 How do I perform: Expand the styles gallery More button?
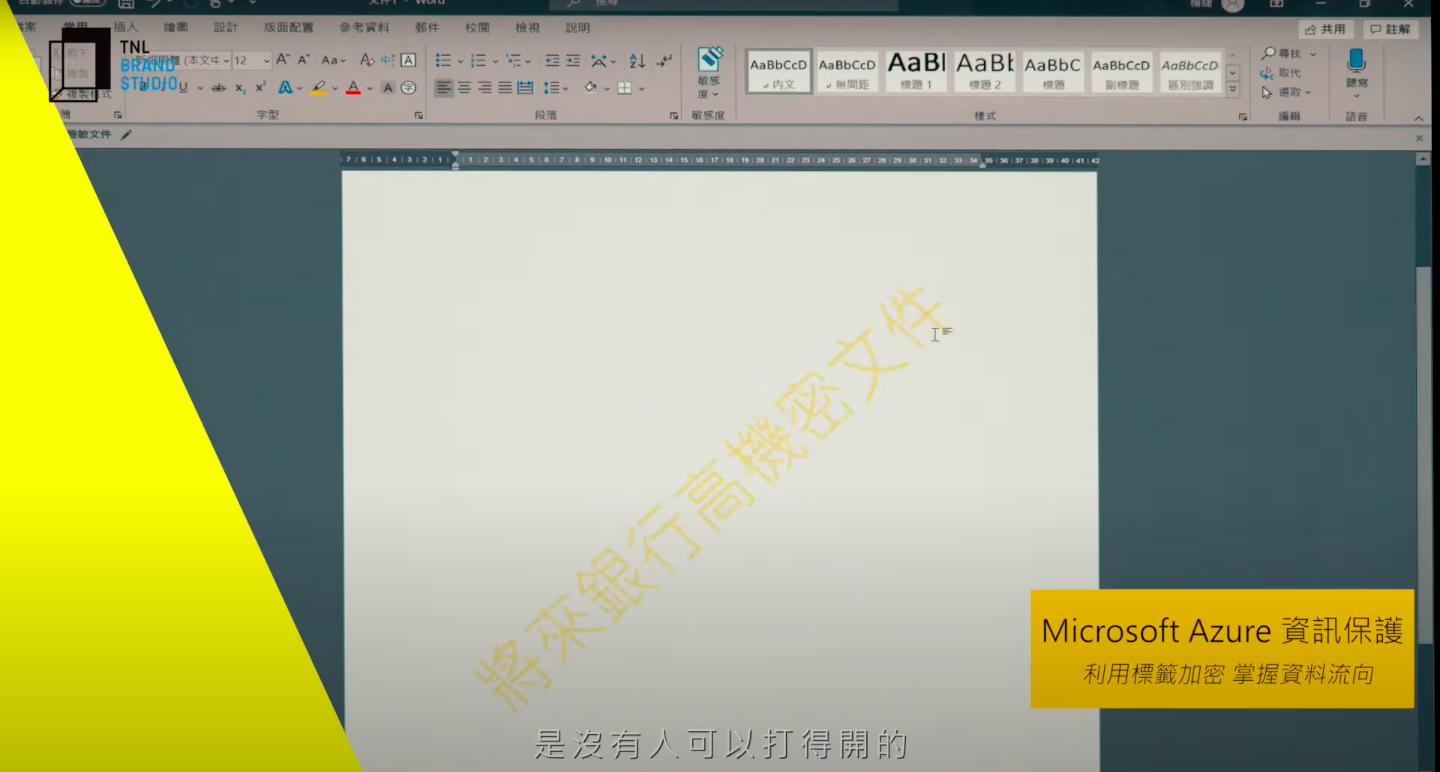pyautogui.click(x=1232, y=90)
